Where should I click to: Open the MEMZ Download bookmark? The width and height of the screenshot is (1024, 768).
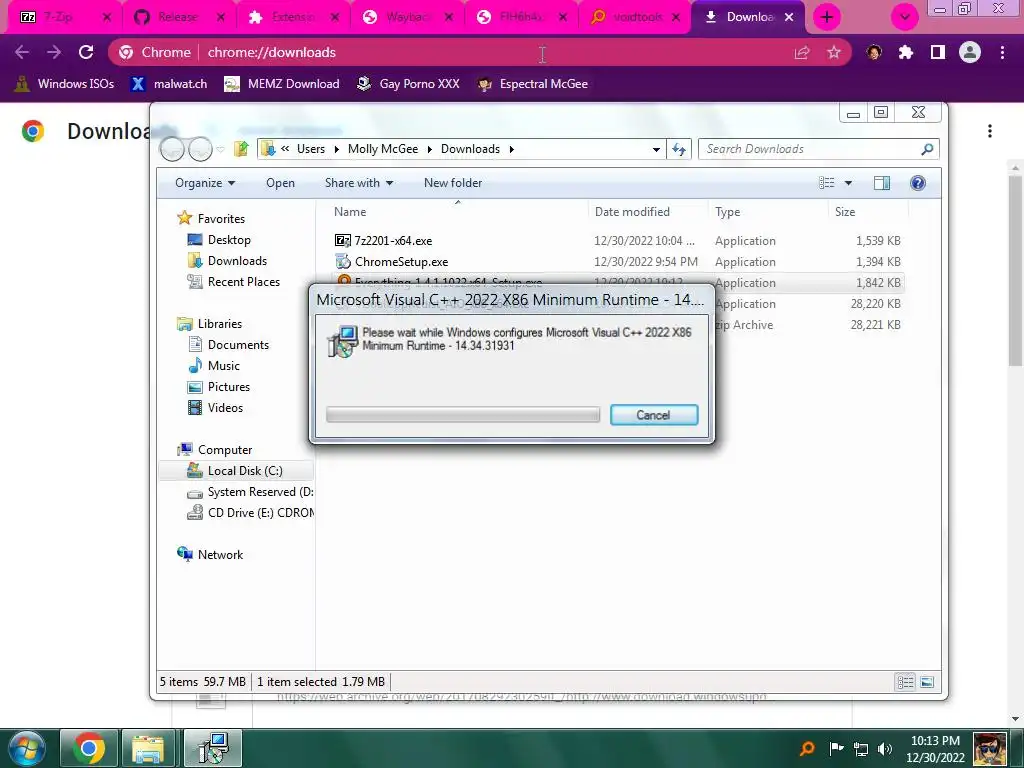[282, 84]
